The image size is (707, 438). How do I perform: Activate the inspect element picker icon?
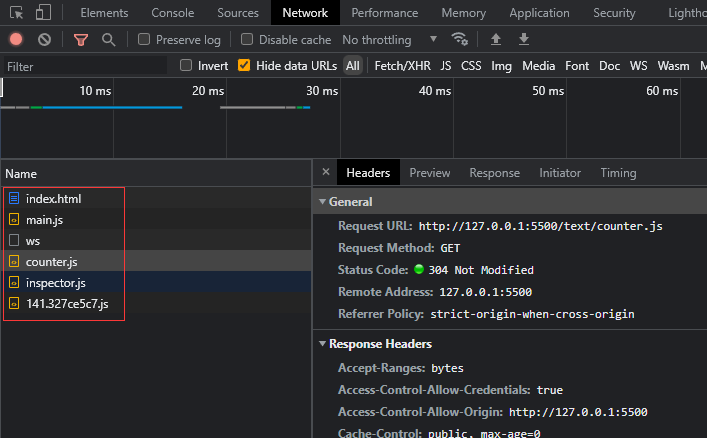coord(16,13)
